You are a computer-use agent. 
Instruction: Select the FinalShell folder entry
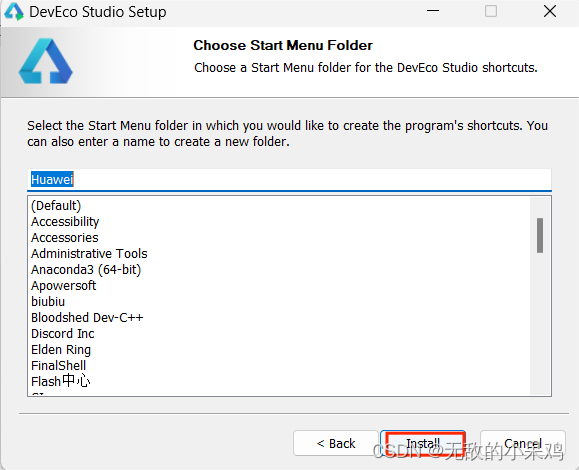point(58,366)
